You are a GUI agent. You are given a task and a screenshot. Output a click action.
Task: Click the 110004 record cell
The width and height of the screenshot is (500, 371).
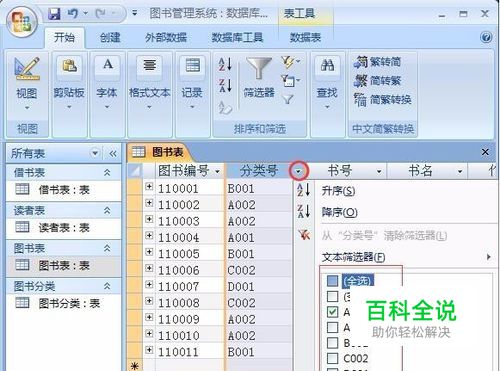tap(189, 237)
